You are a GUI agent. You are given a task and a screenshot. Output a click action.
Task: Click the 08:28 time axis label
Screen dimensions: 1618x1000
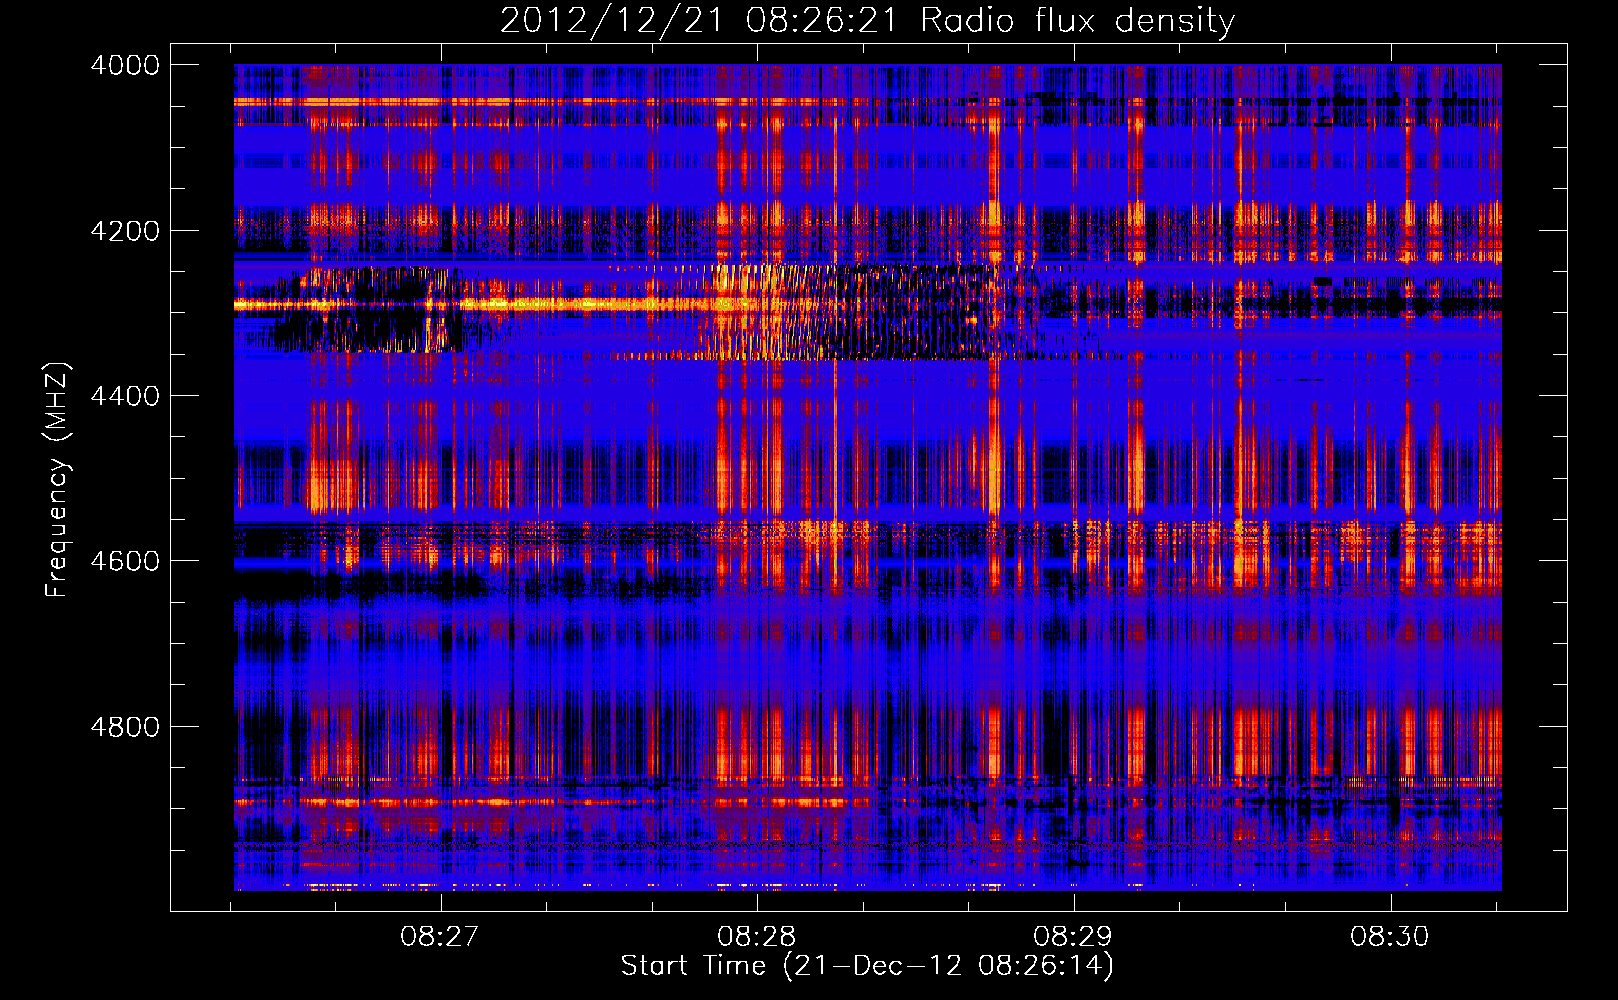(x=757, y=937)
